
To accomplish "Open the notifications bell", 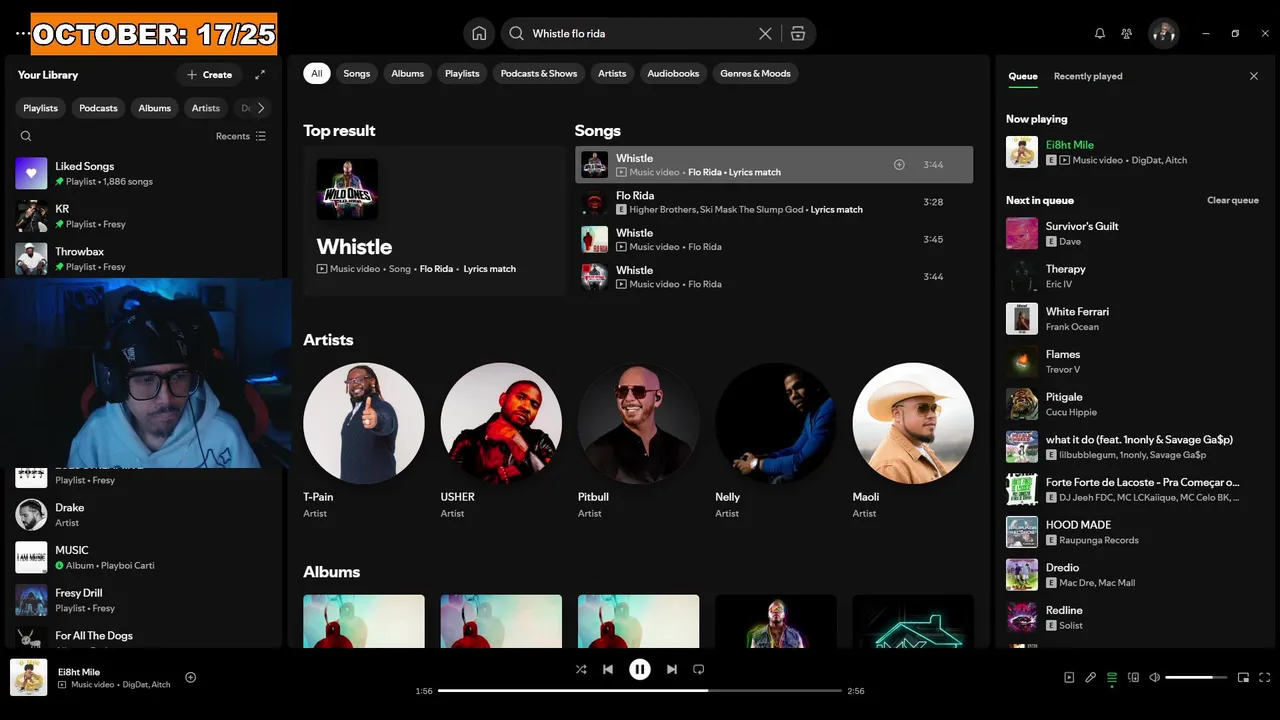I will [x=1100, y=33].
